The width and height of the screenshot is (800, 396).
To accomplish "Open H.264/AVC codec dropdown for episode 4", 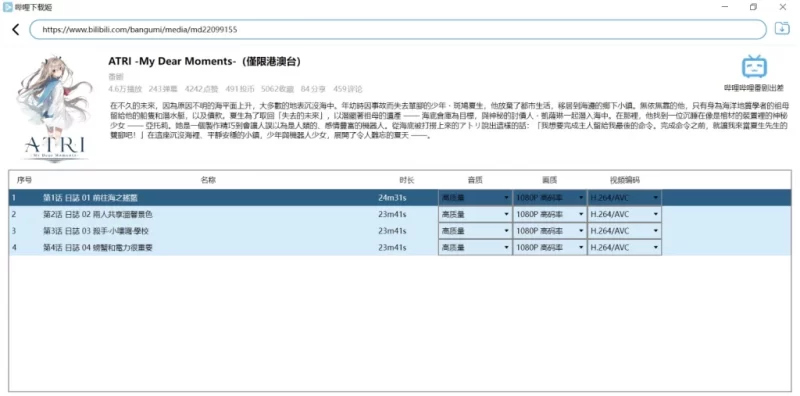I will 624,248.
